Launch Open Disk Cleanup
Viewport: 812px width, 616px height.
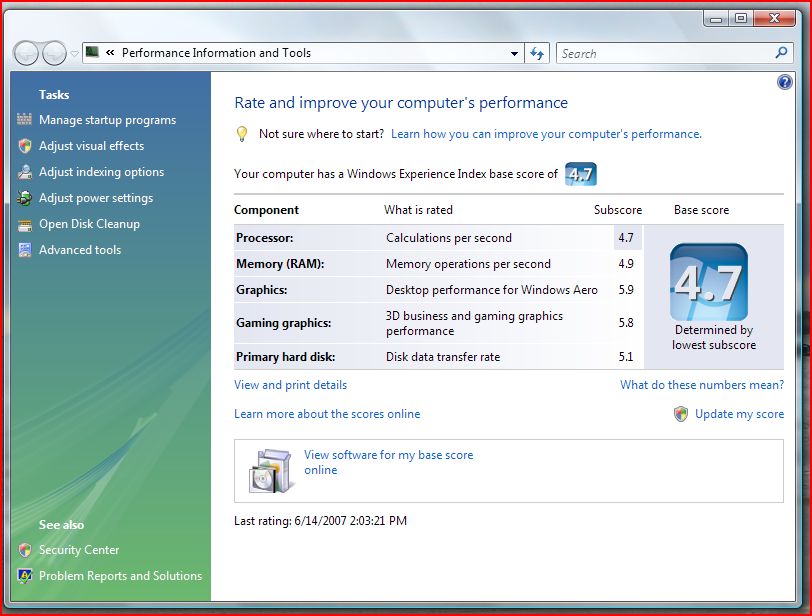pos(89,224)
